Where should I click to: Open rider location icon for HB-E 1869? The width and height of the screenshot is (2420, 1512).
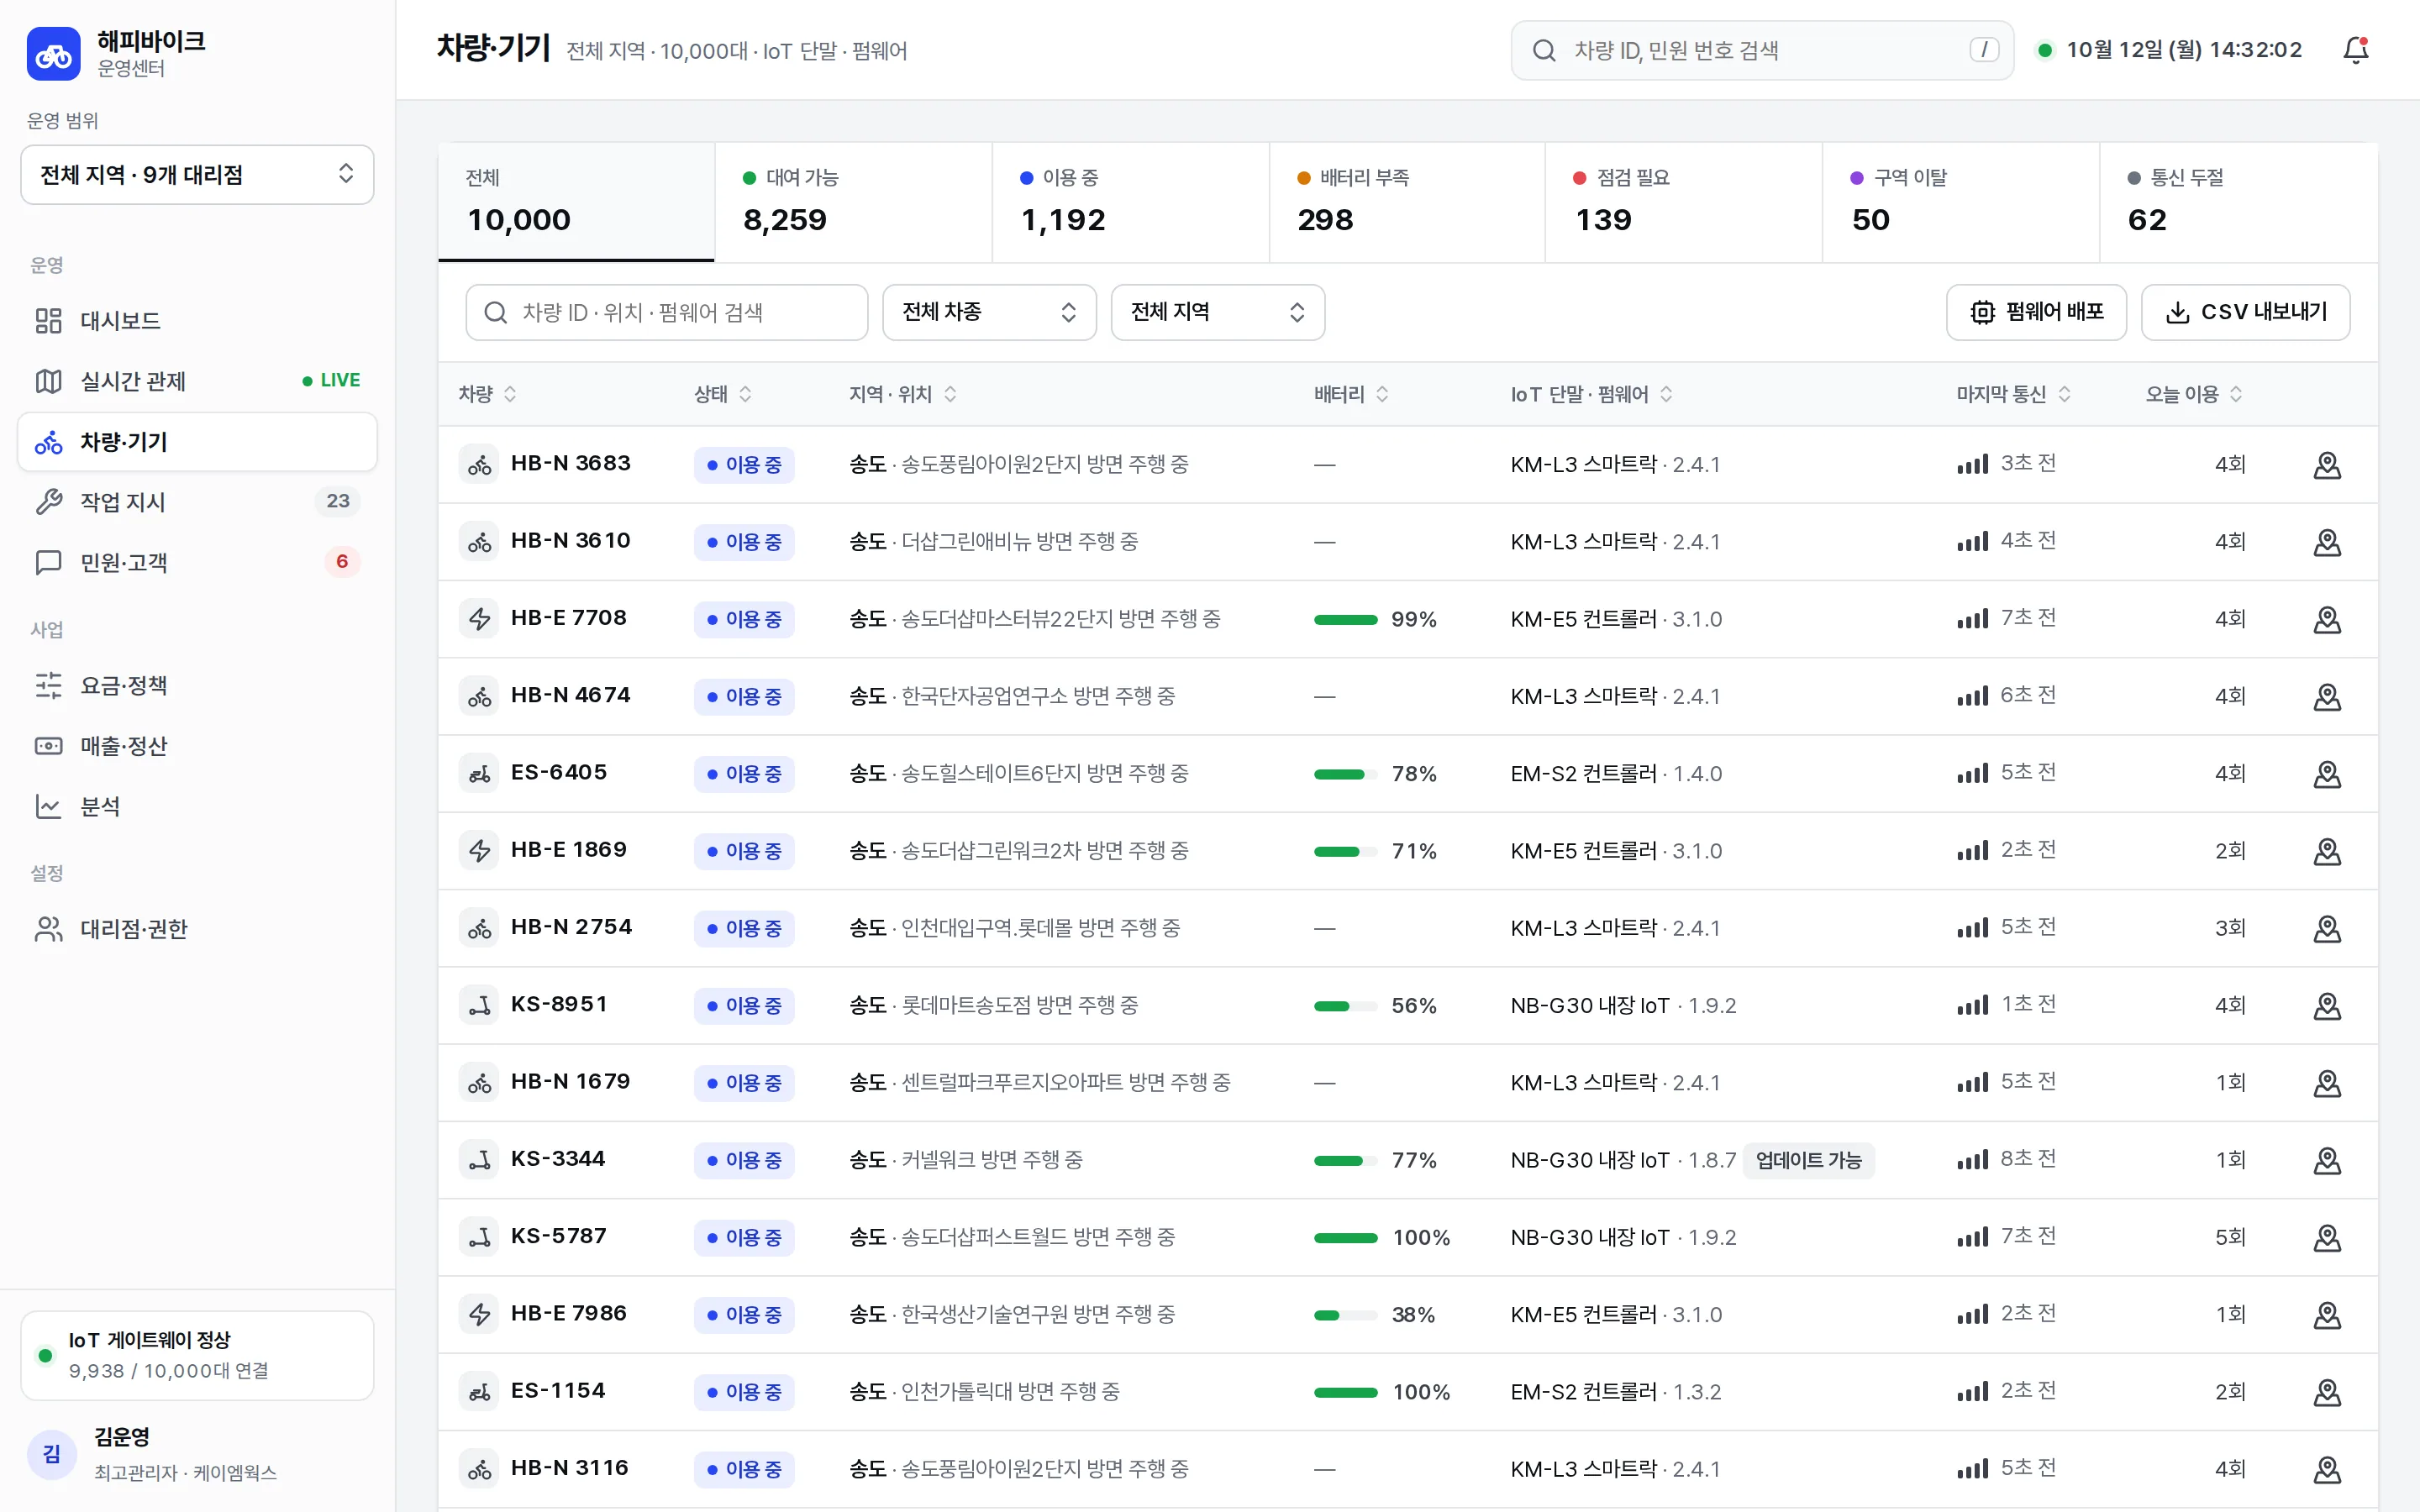2327,851
